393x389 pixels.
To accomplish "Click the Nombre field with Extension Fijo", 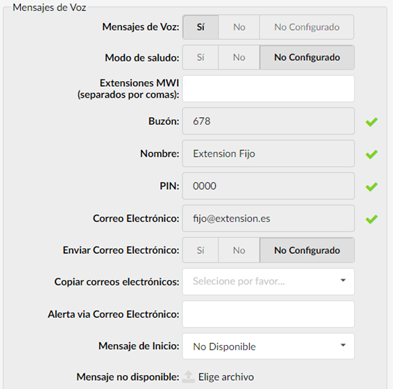I will pos(268,153).
